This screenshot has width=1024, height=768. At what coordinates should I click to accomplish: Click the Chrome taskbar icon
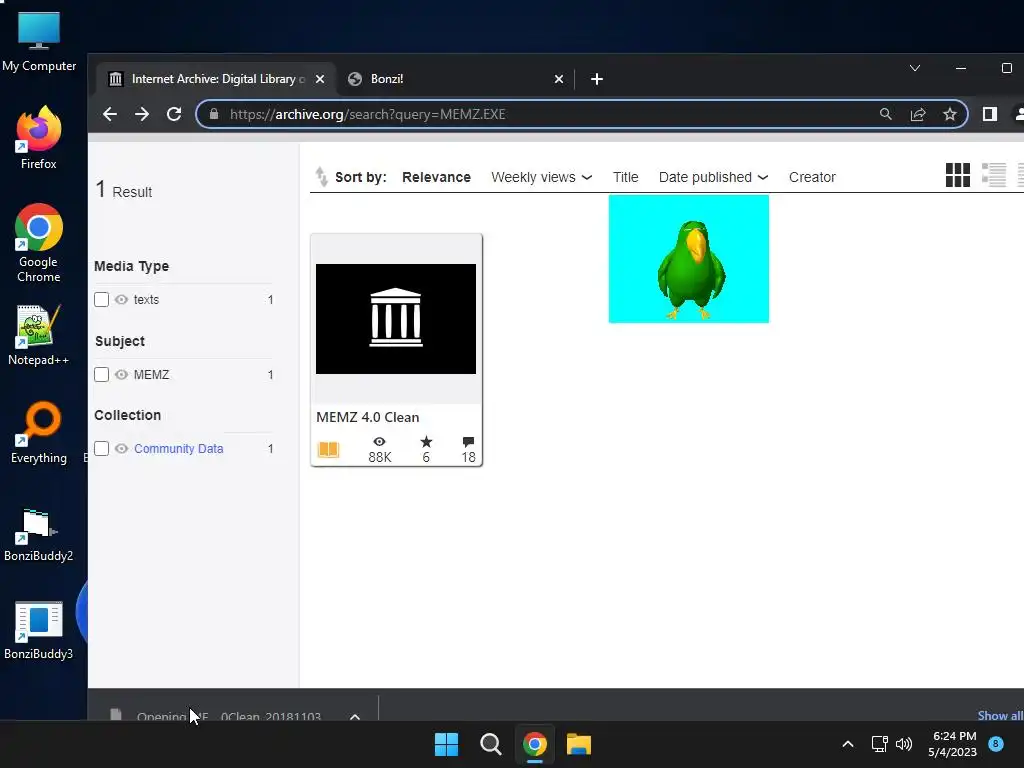534,744
